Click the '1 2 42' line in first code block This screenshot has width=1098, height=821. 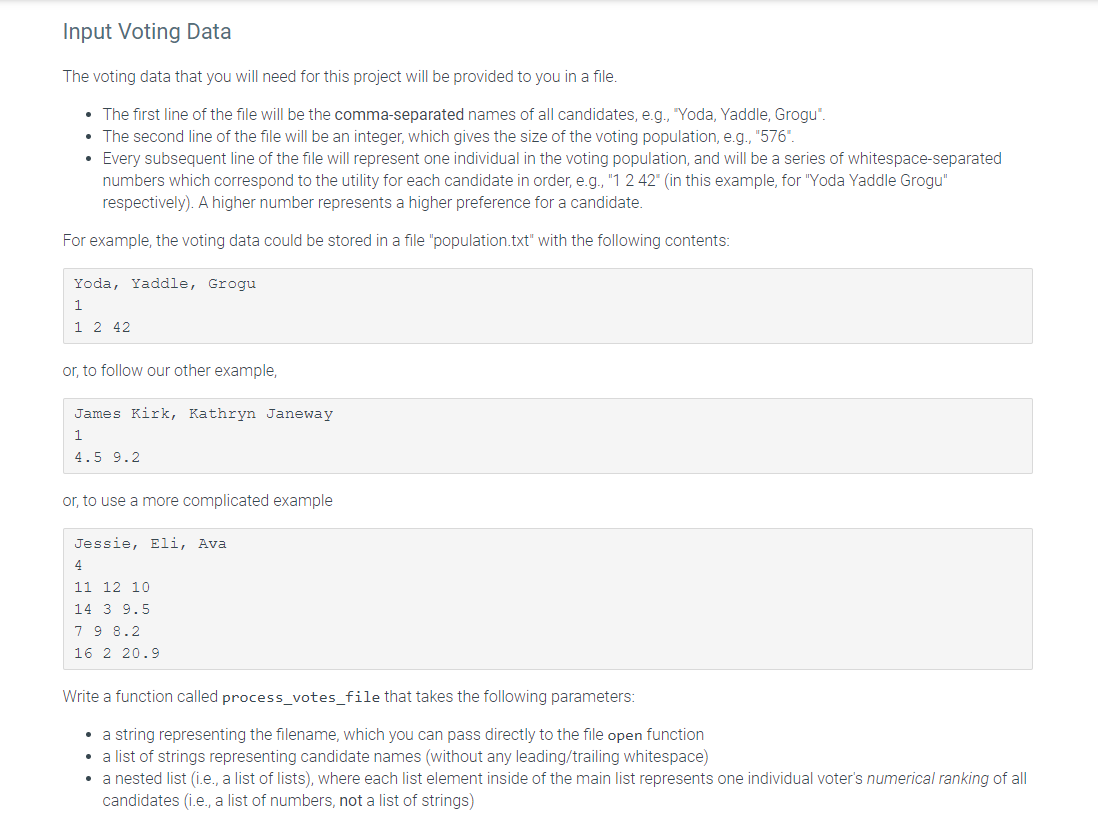(102, 328)
